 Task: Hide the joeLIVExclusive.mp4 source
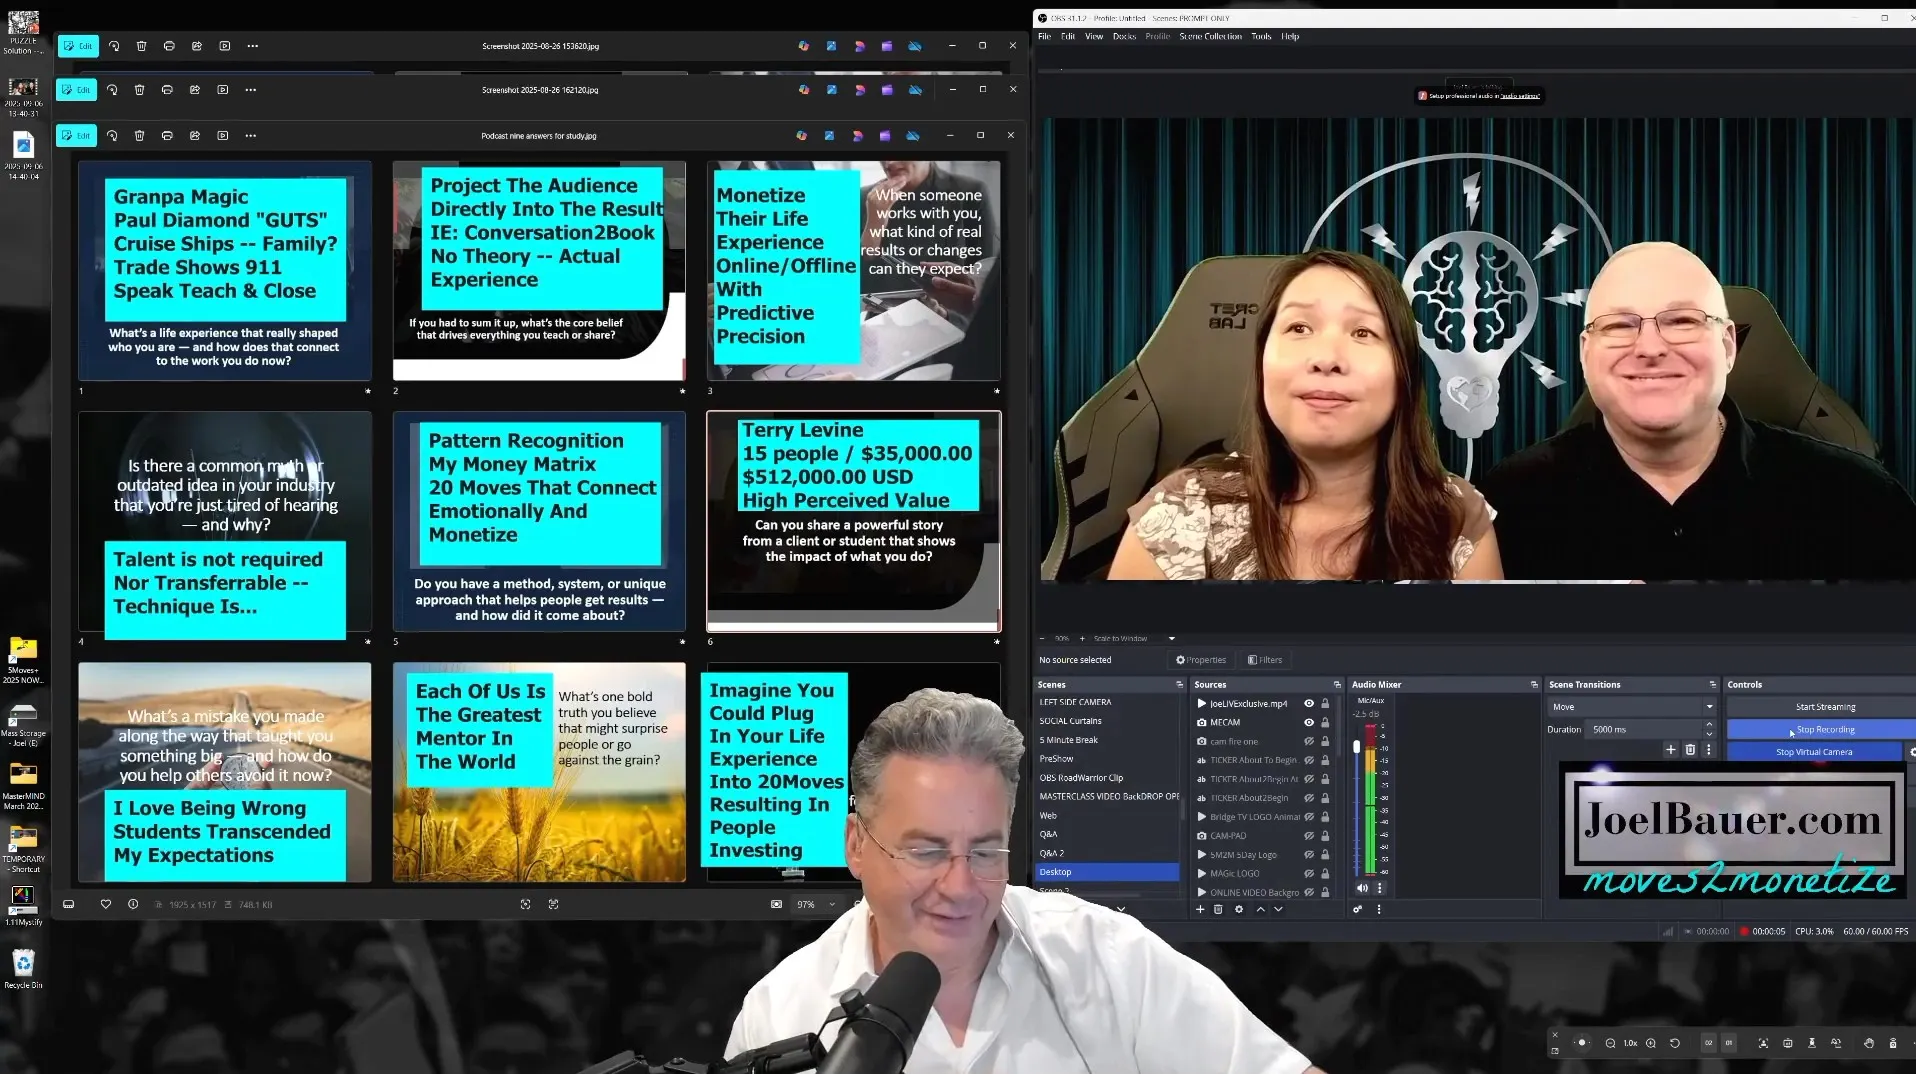1308,704
